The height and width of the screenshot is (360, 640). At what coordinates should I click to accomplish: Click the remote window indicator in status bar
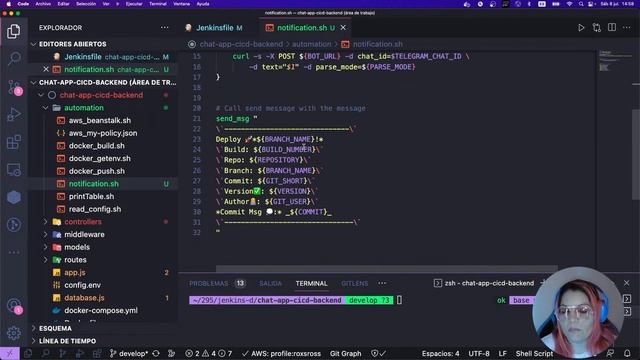point(10,353)
